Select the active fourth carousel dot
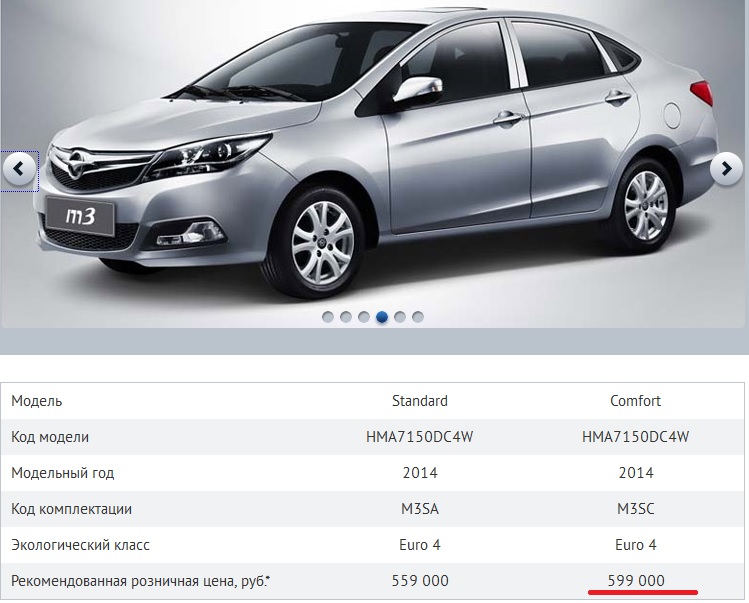749x603 pixels. 382,317
